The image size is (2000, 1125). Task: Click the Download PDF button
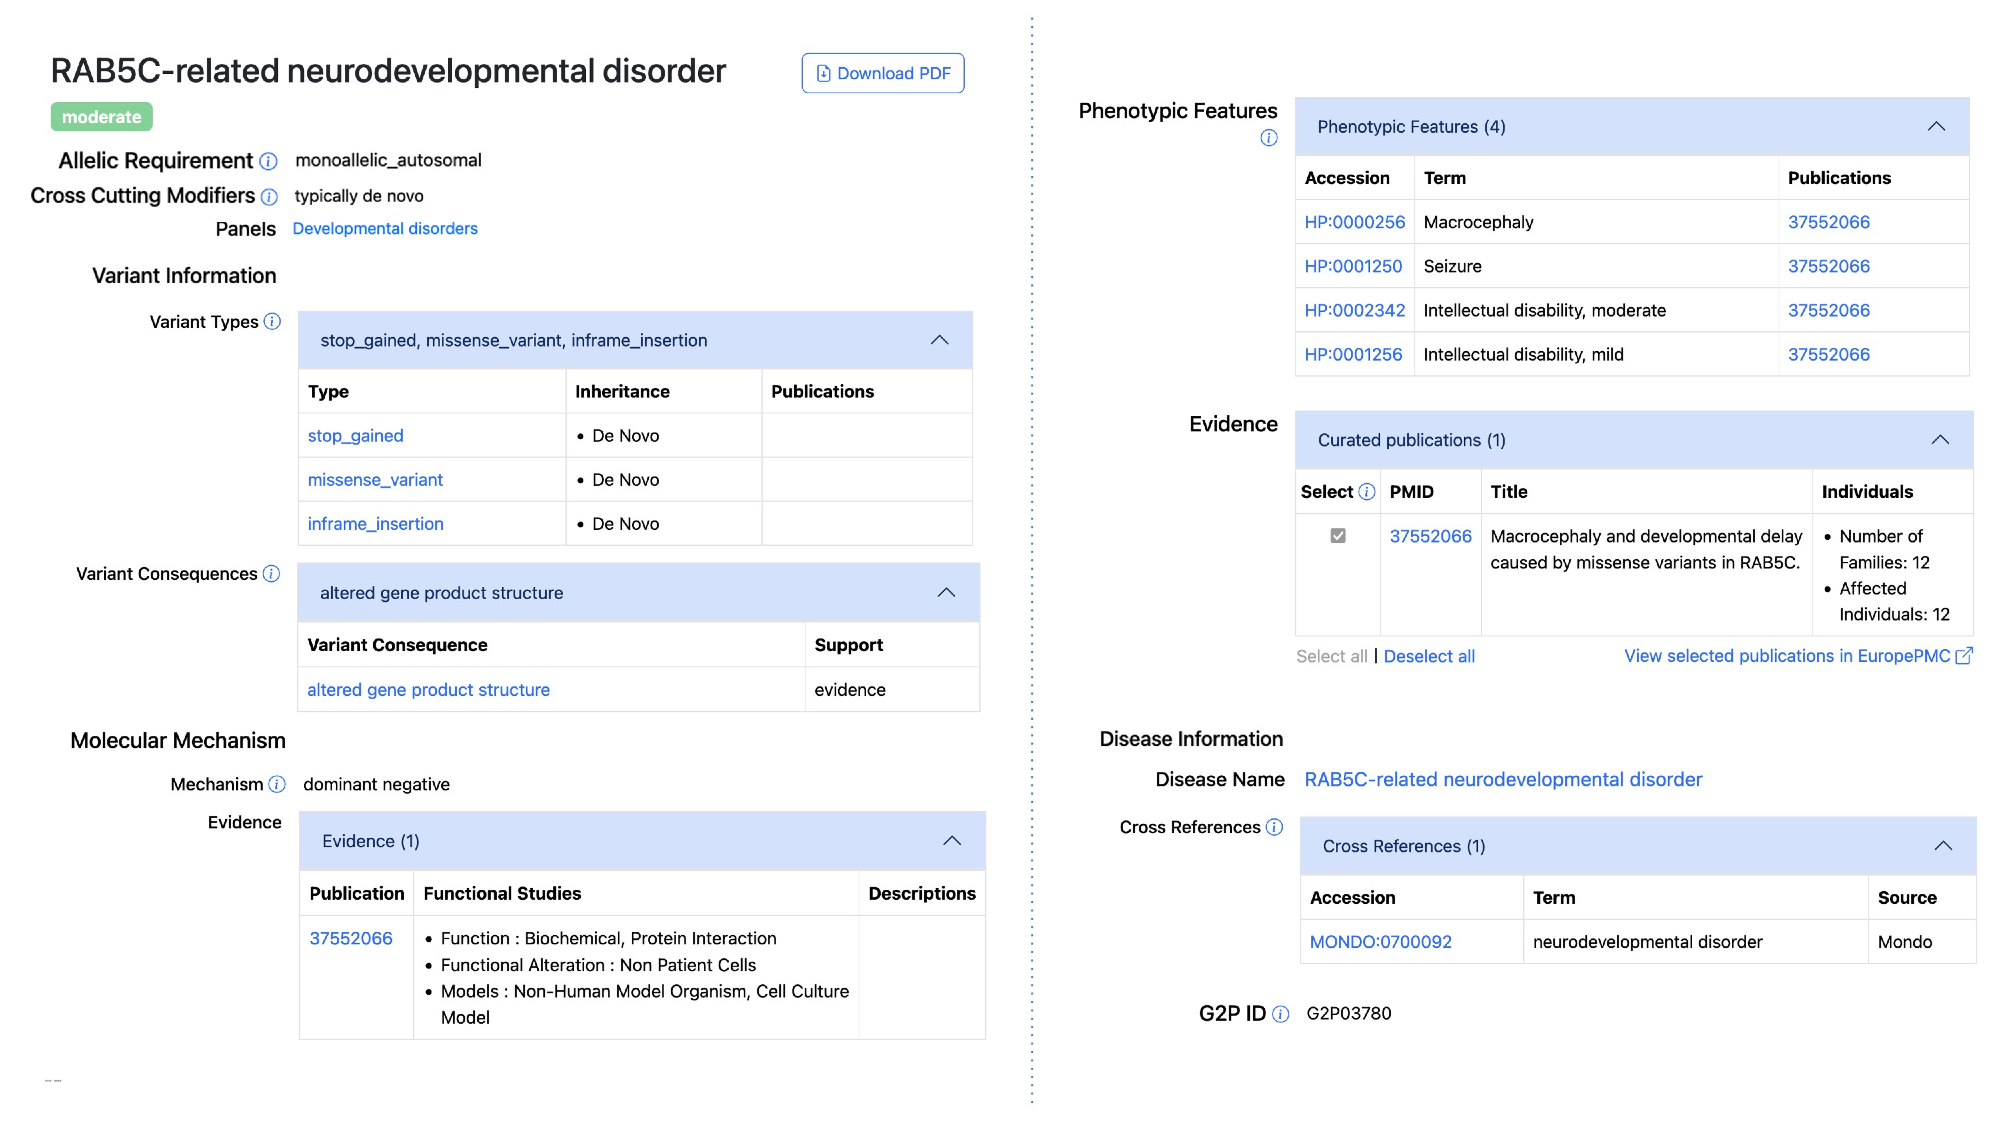[883, 73]
